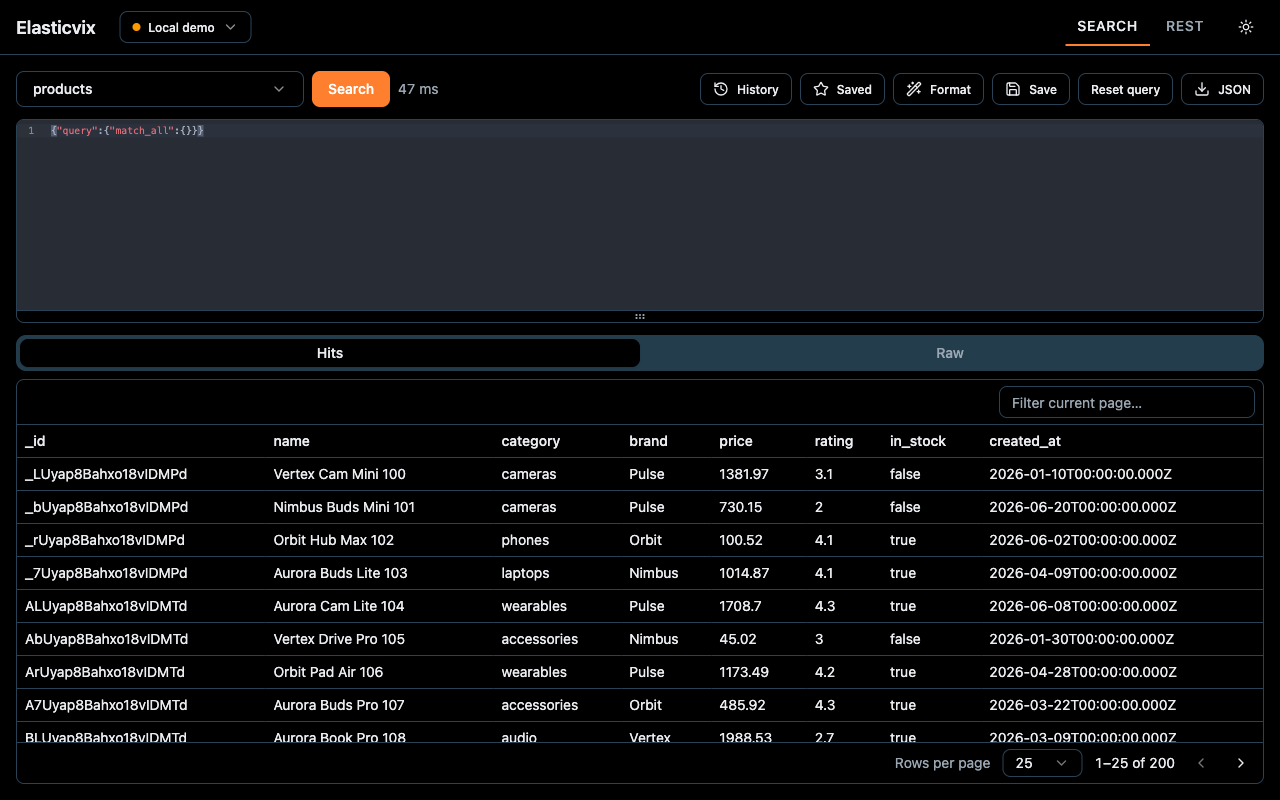Click the price value 485.92
Viewport: 1280px width, 800px height.
742,705
